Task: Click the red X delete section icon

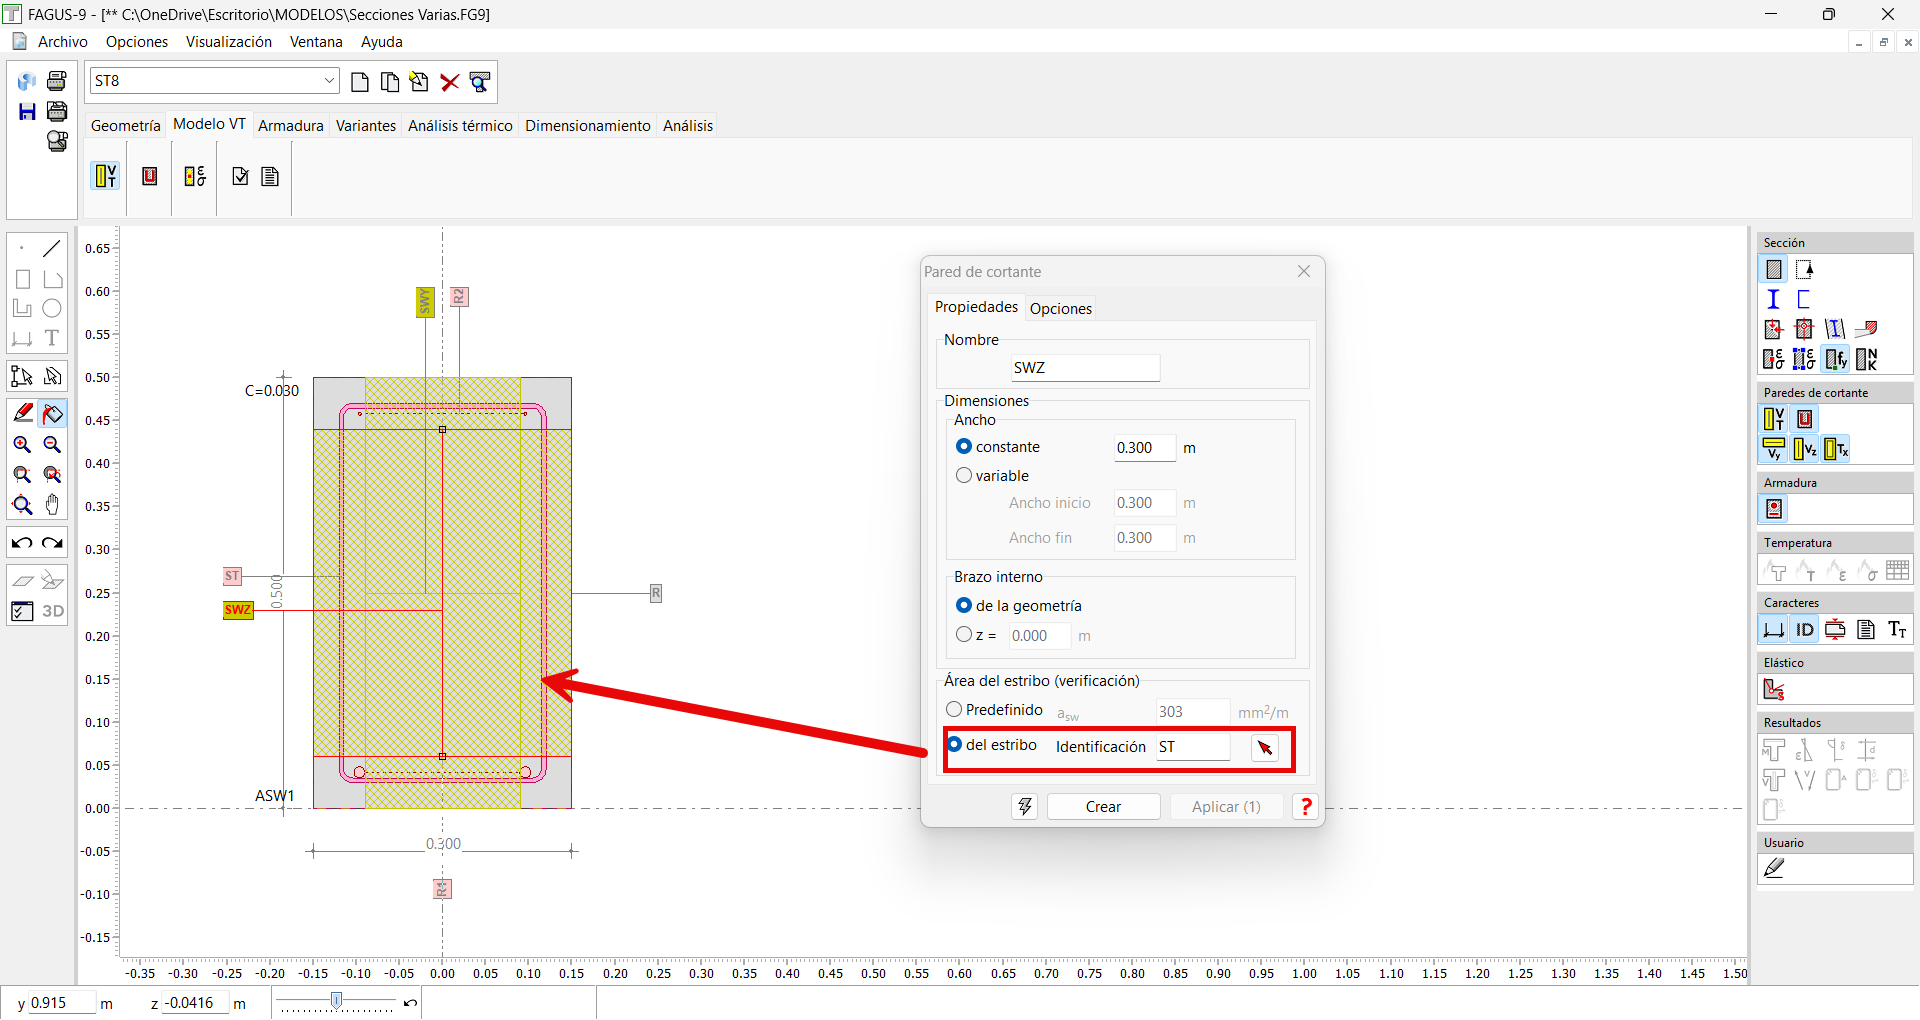Action: (x=450, y=82)
